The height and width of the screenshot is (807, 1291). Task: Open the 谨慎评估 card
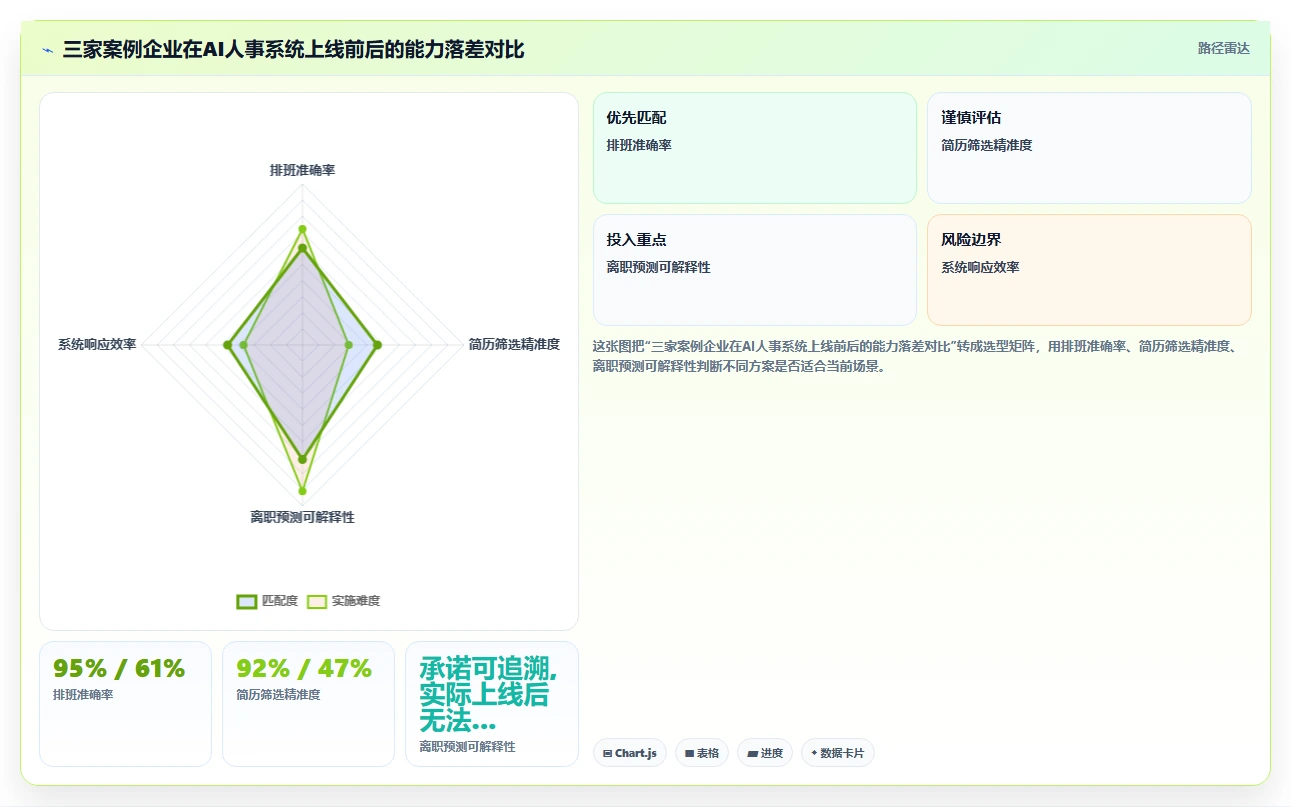(x=1089, y=148)
